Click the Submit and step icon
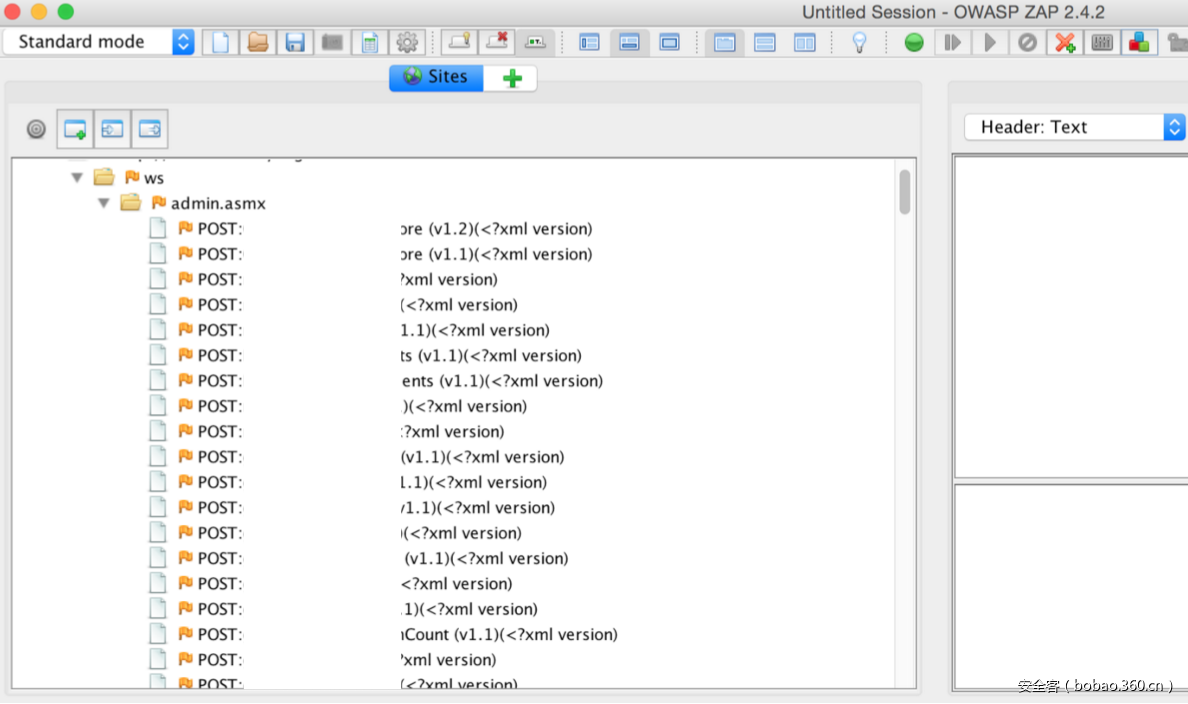The width and height of the screenshot is (1188, 704). 952,42
